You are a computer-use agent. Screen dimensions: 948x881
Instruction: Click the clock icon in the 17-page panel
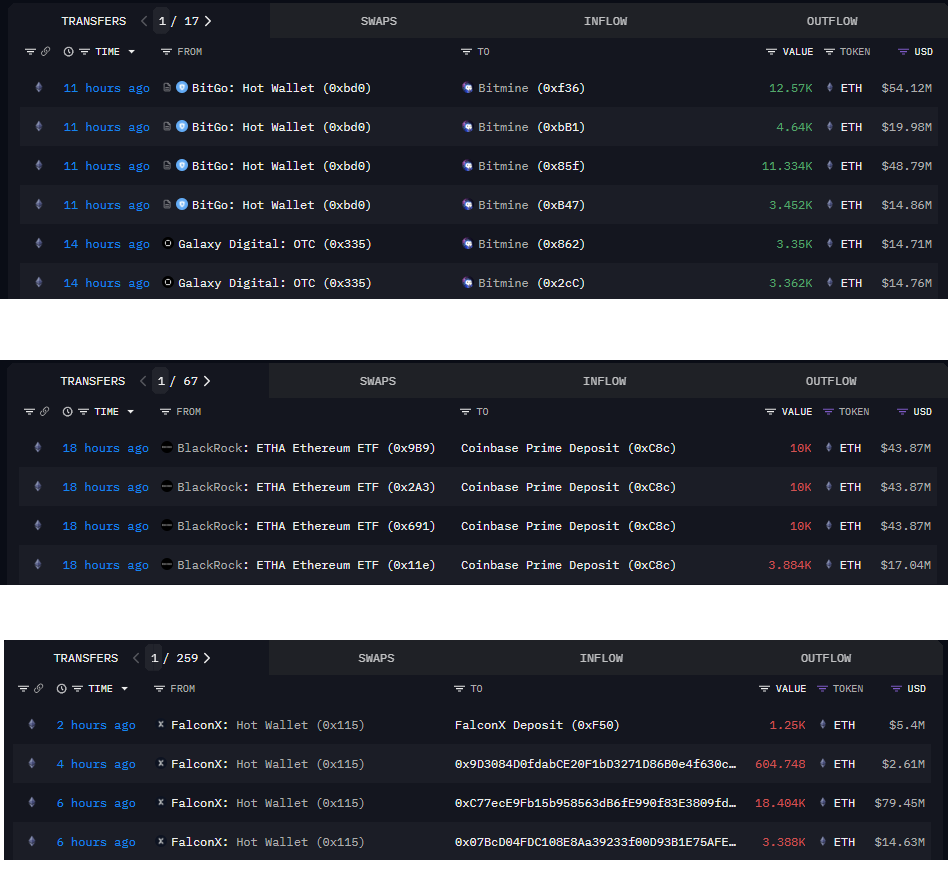pyautogui.click(x=68, y=52)
